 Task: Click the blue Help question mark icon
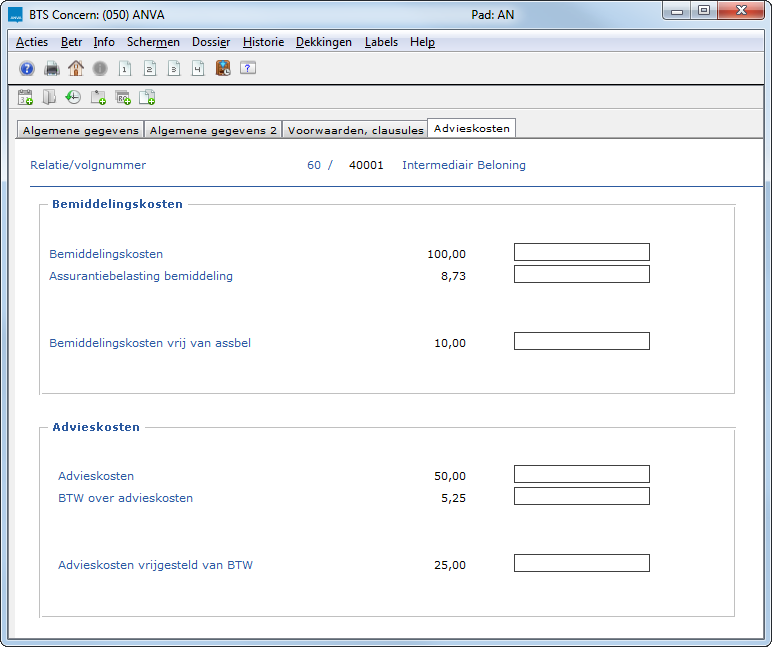(x=27, y=68)
